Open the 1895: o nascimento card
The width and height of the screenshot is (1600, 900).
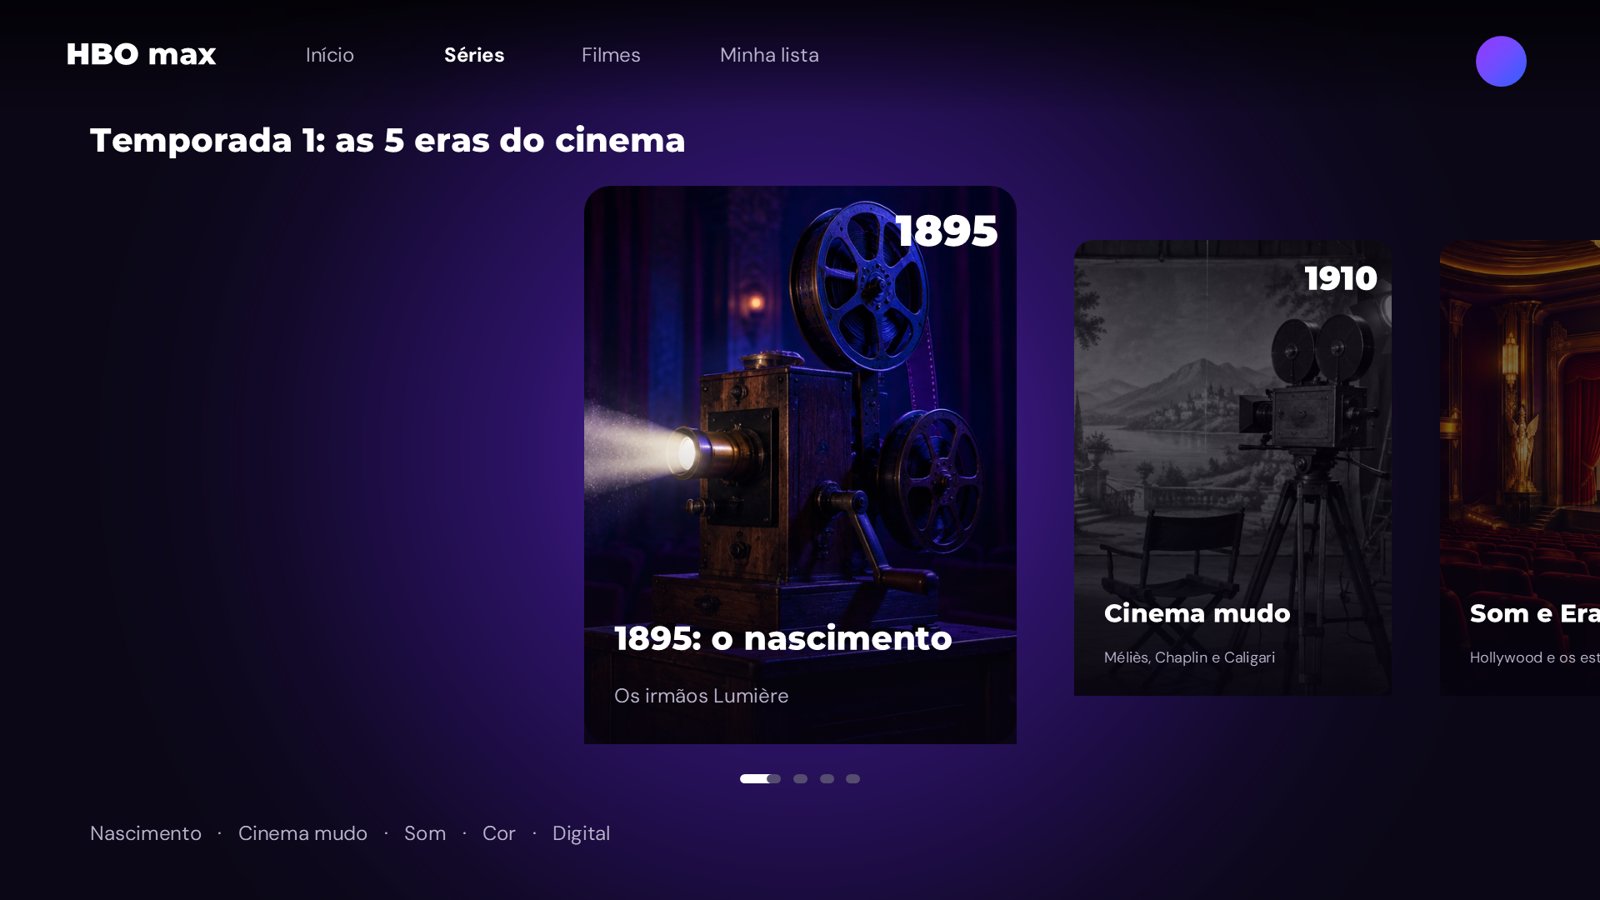(x=800, y=465)
